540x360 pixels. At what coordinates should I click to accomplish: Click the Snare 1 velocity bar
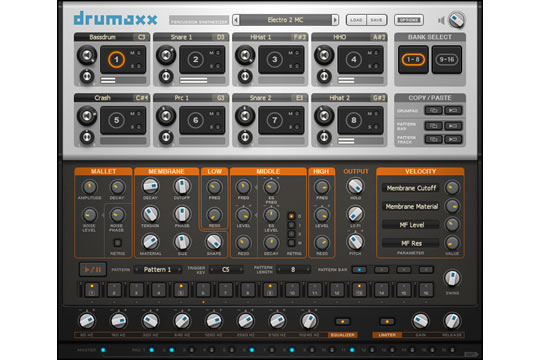pos(202,80)
